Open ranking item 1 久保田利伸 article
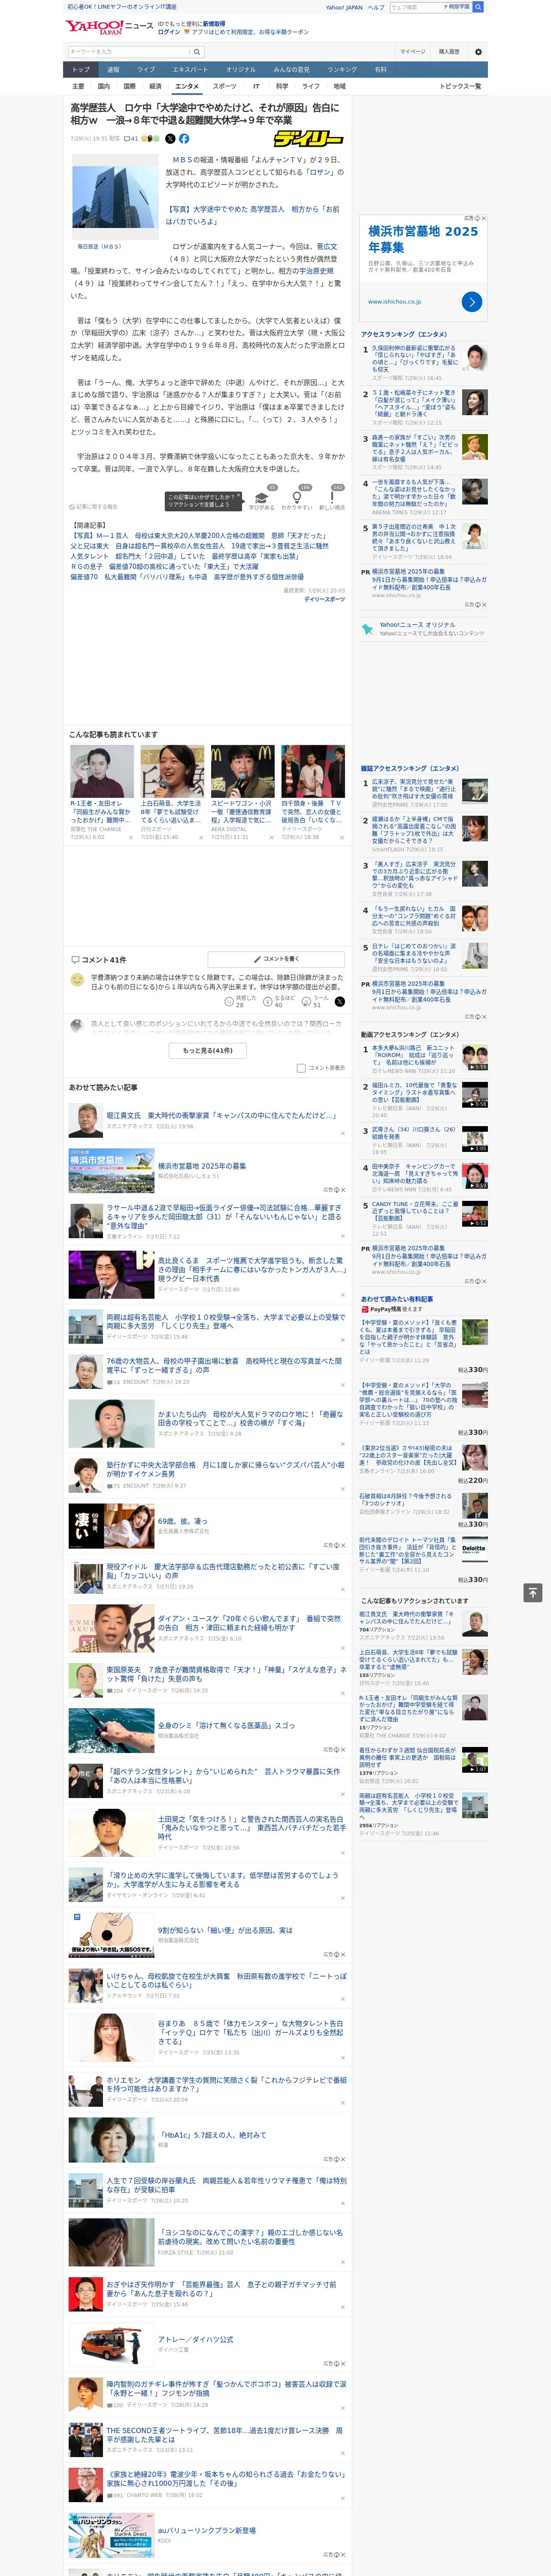Screen dimensions: 551x2576 [x=414, y=359]
